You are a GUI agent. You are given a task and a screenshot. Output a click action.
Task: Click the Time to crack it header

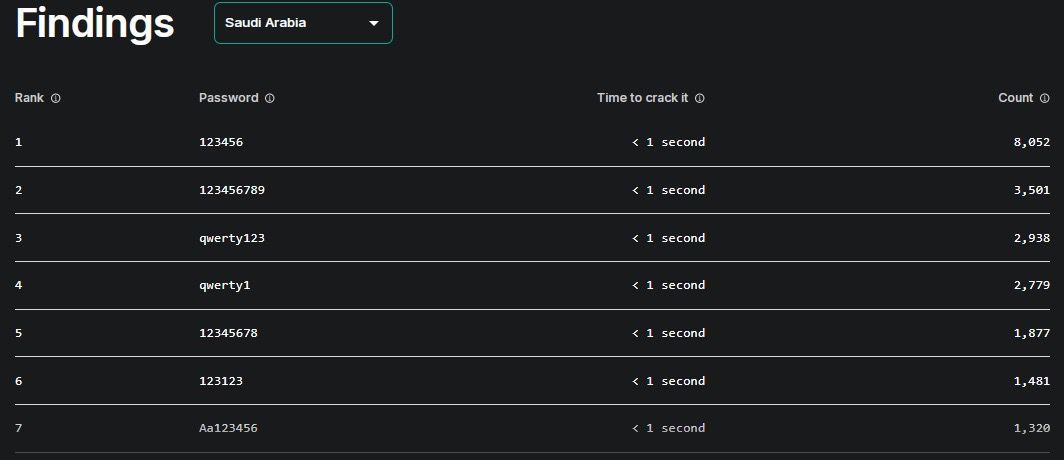643,98
